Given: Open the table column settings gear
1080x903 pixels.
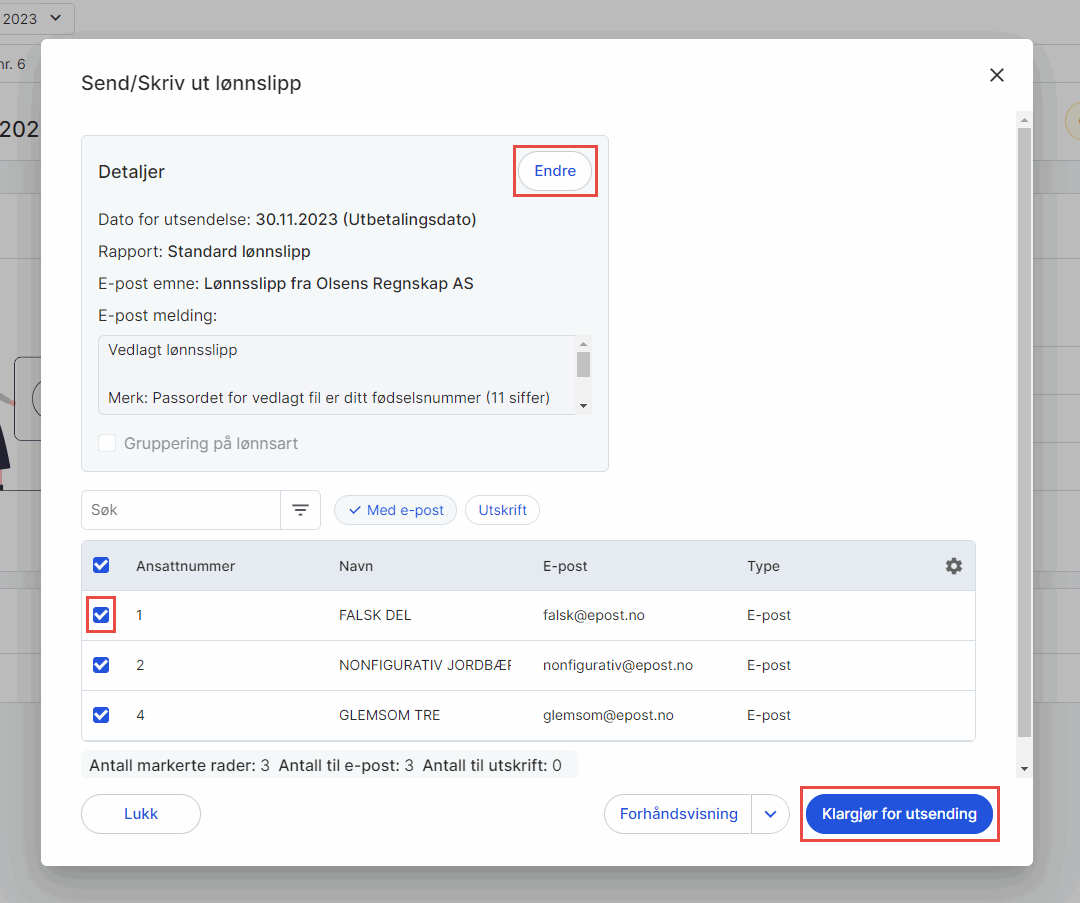Looking at the screenshot, I should click(x=953, y=566).
